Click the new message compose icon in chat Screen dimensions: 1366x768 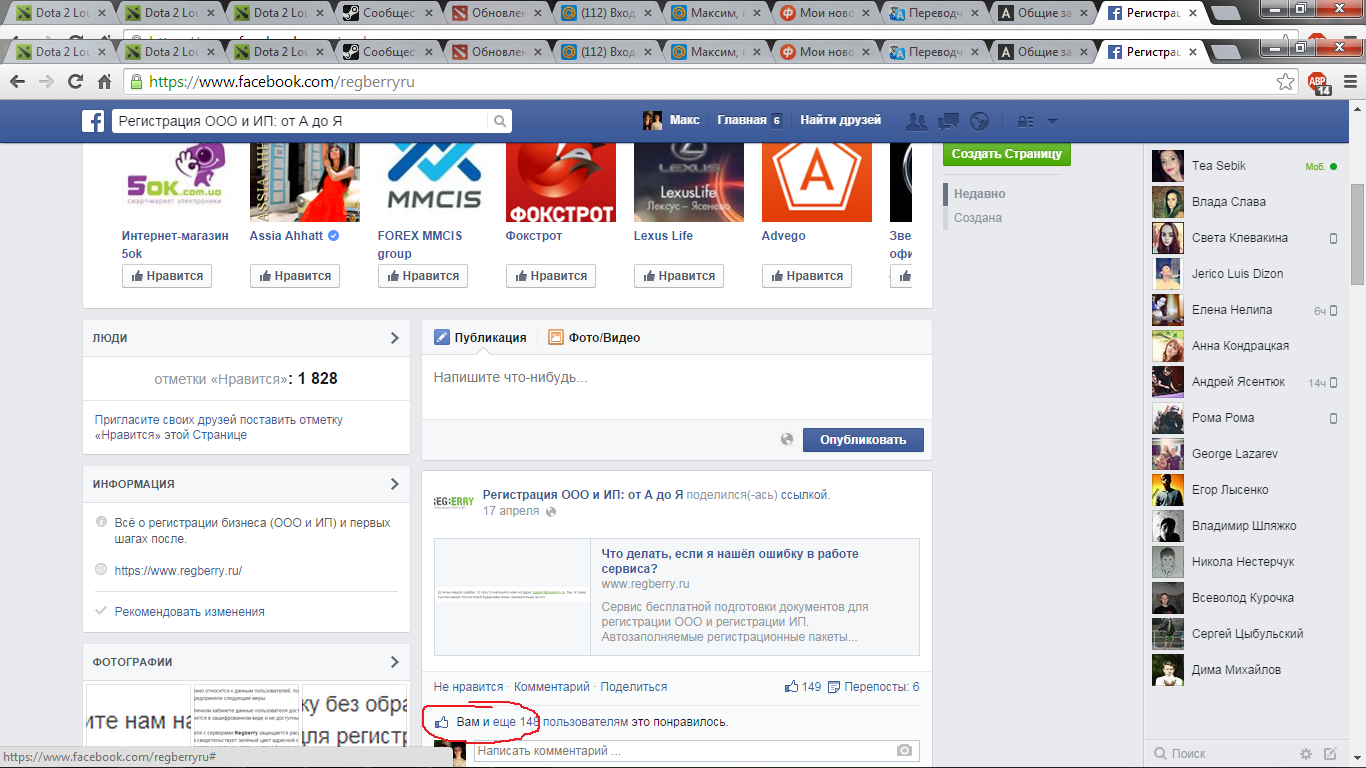(x=1330, y=753)
